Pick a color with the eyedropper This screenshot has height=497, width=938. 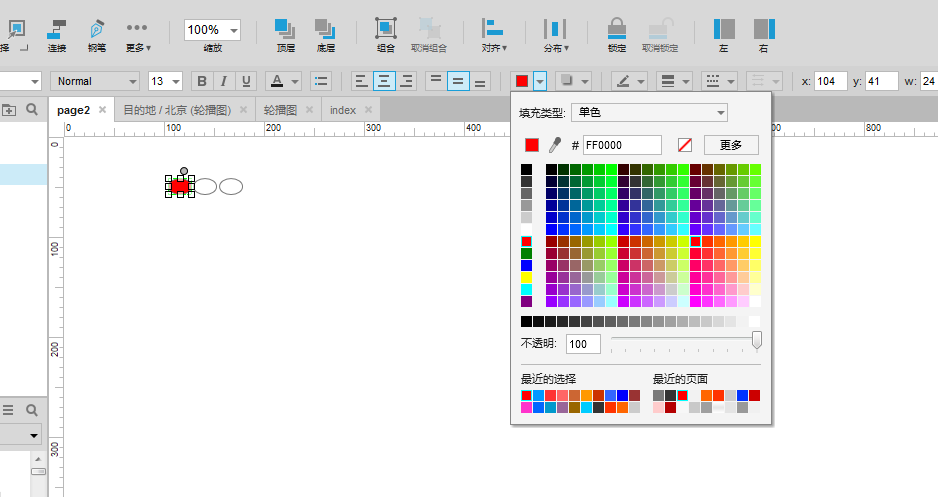tap(555, 145)
